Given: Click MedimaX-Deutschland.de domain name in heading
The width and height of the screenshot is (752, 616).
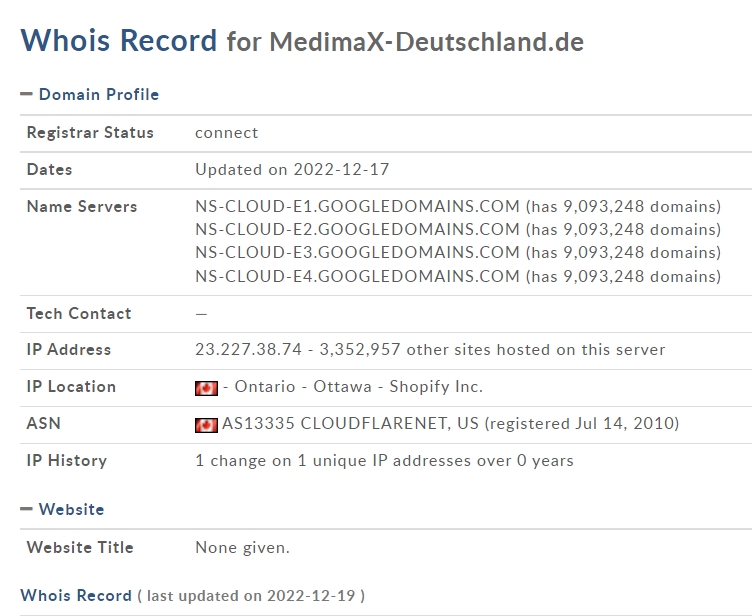Looking at the screenshot, I should pyautogui.click(x=426, y=42).
